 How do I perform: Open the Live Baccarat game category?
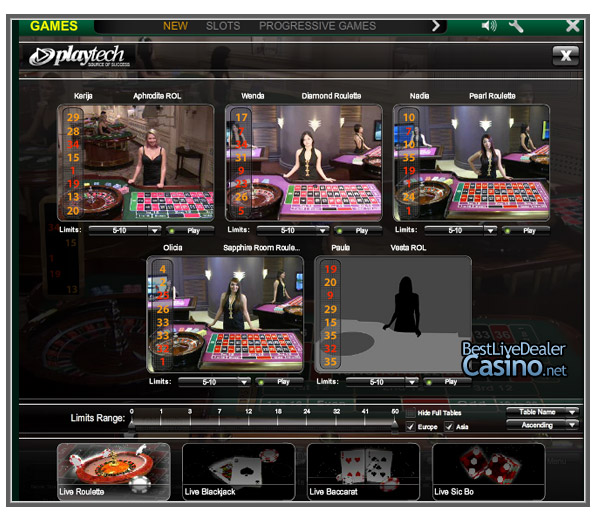[363, 471]
